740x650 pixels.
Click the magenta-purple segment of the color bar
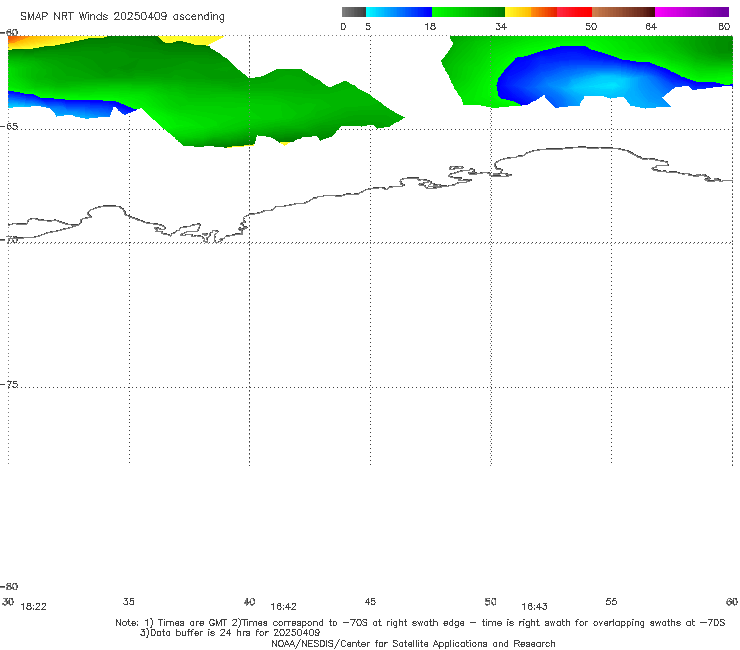click(x=692, y=12)
